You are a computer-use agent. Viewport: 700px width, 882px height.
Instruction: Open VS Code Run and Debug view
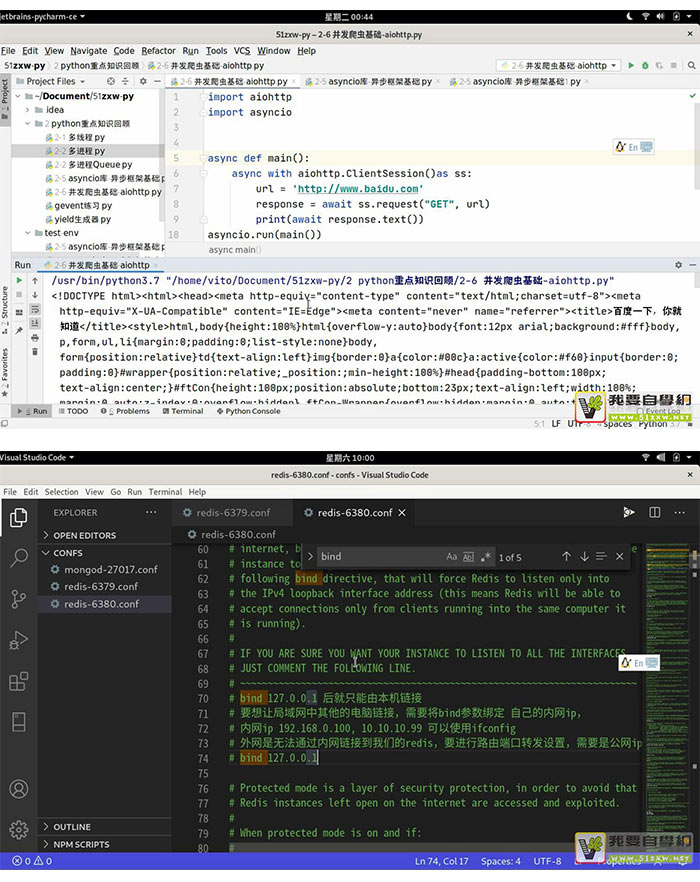point(19,640)
